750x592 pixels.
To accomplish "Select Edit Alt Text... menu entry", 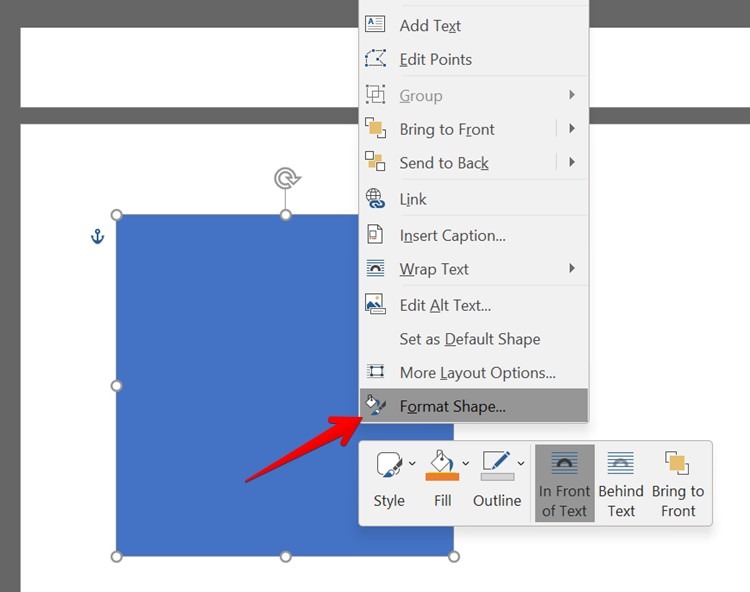I will 474,305.
